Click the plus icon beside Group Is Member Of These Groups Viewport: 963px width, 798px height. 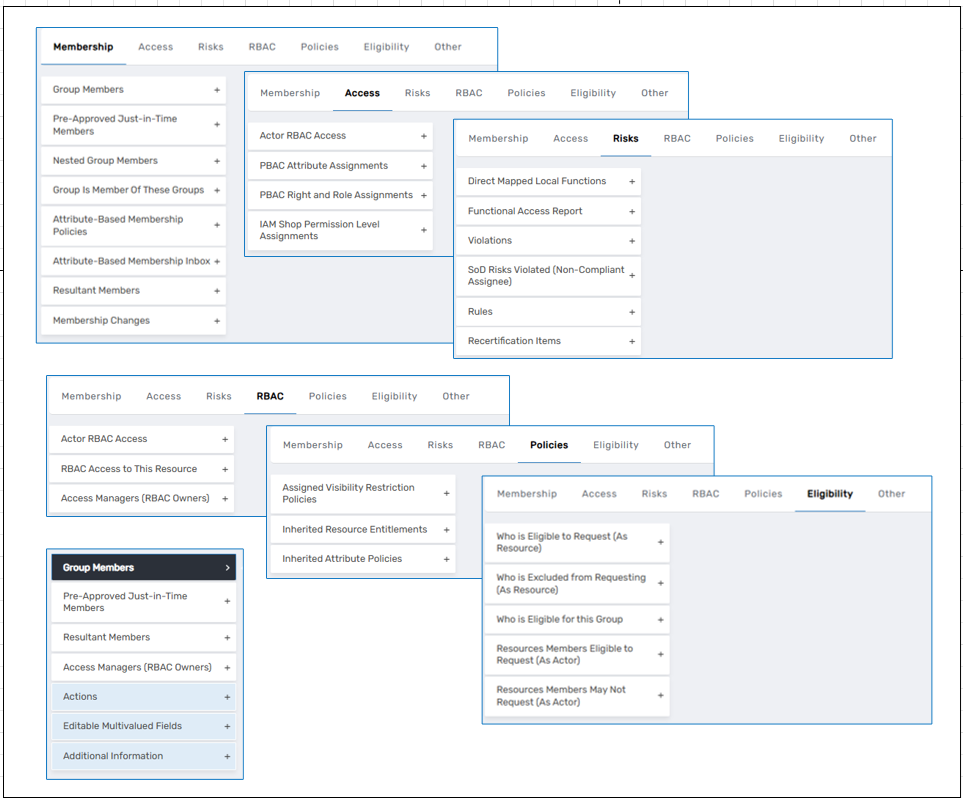(x=217, y=190)
